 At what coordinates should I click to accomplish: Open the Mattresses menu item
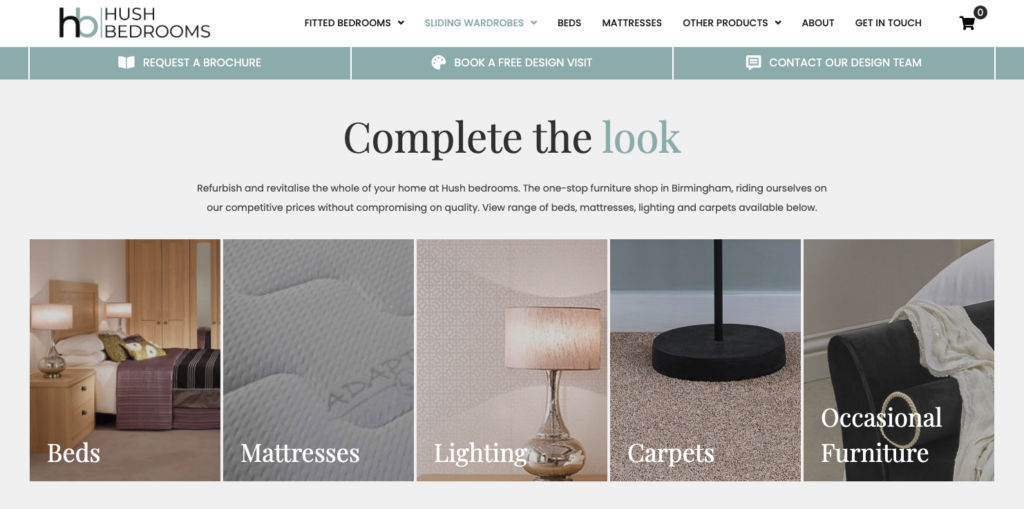[632, 23]
